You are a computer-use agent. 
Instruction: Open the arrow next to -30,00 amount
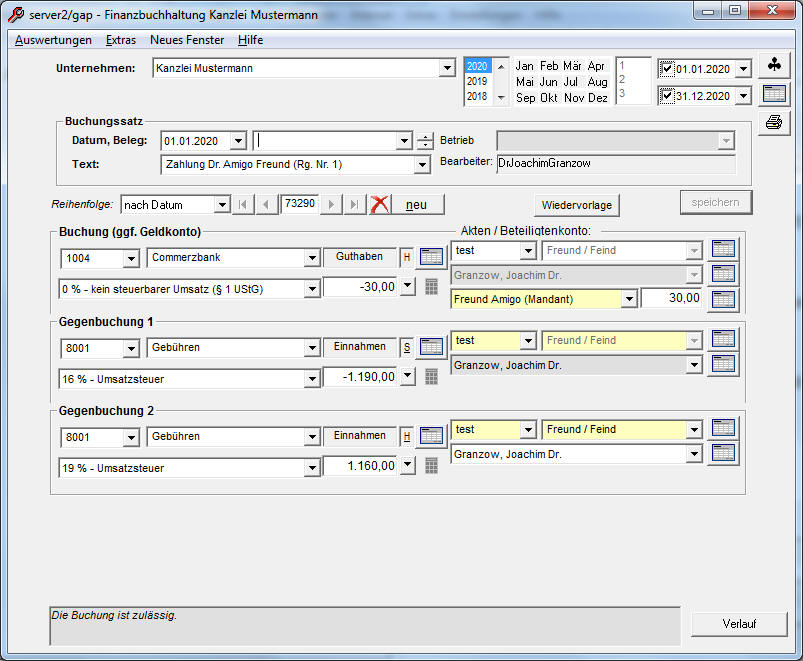coord(407,286)
